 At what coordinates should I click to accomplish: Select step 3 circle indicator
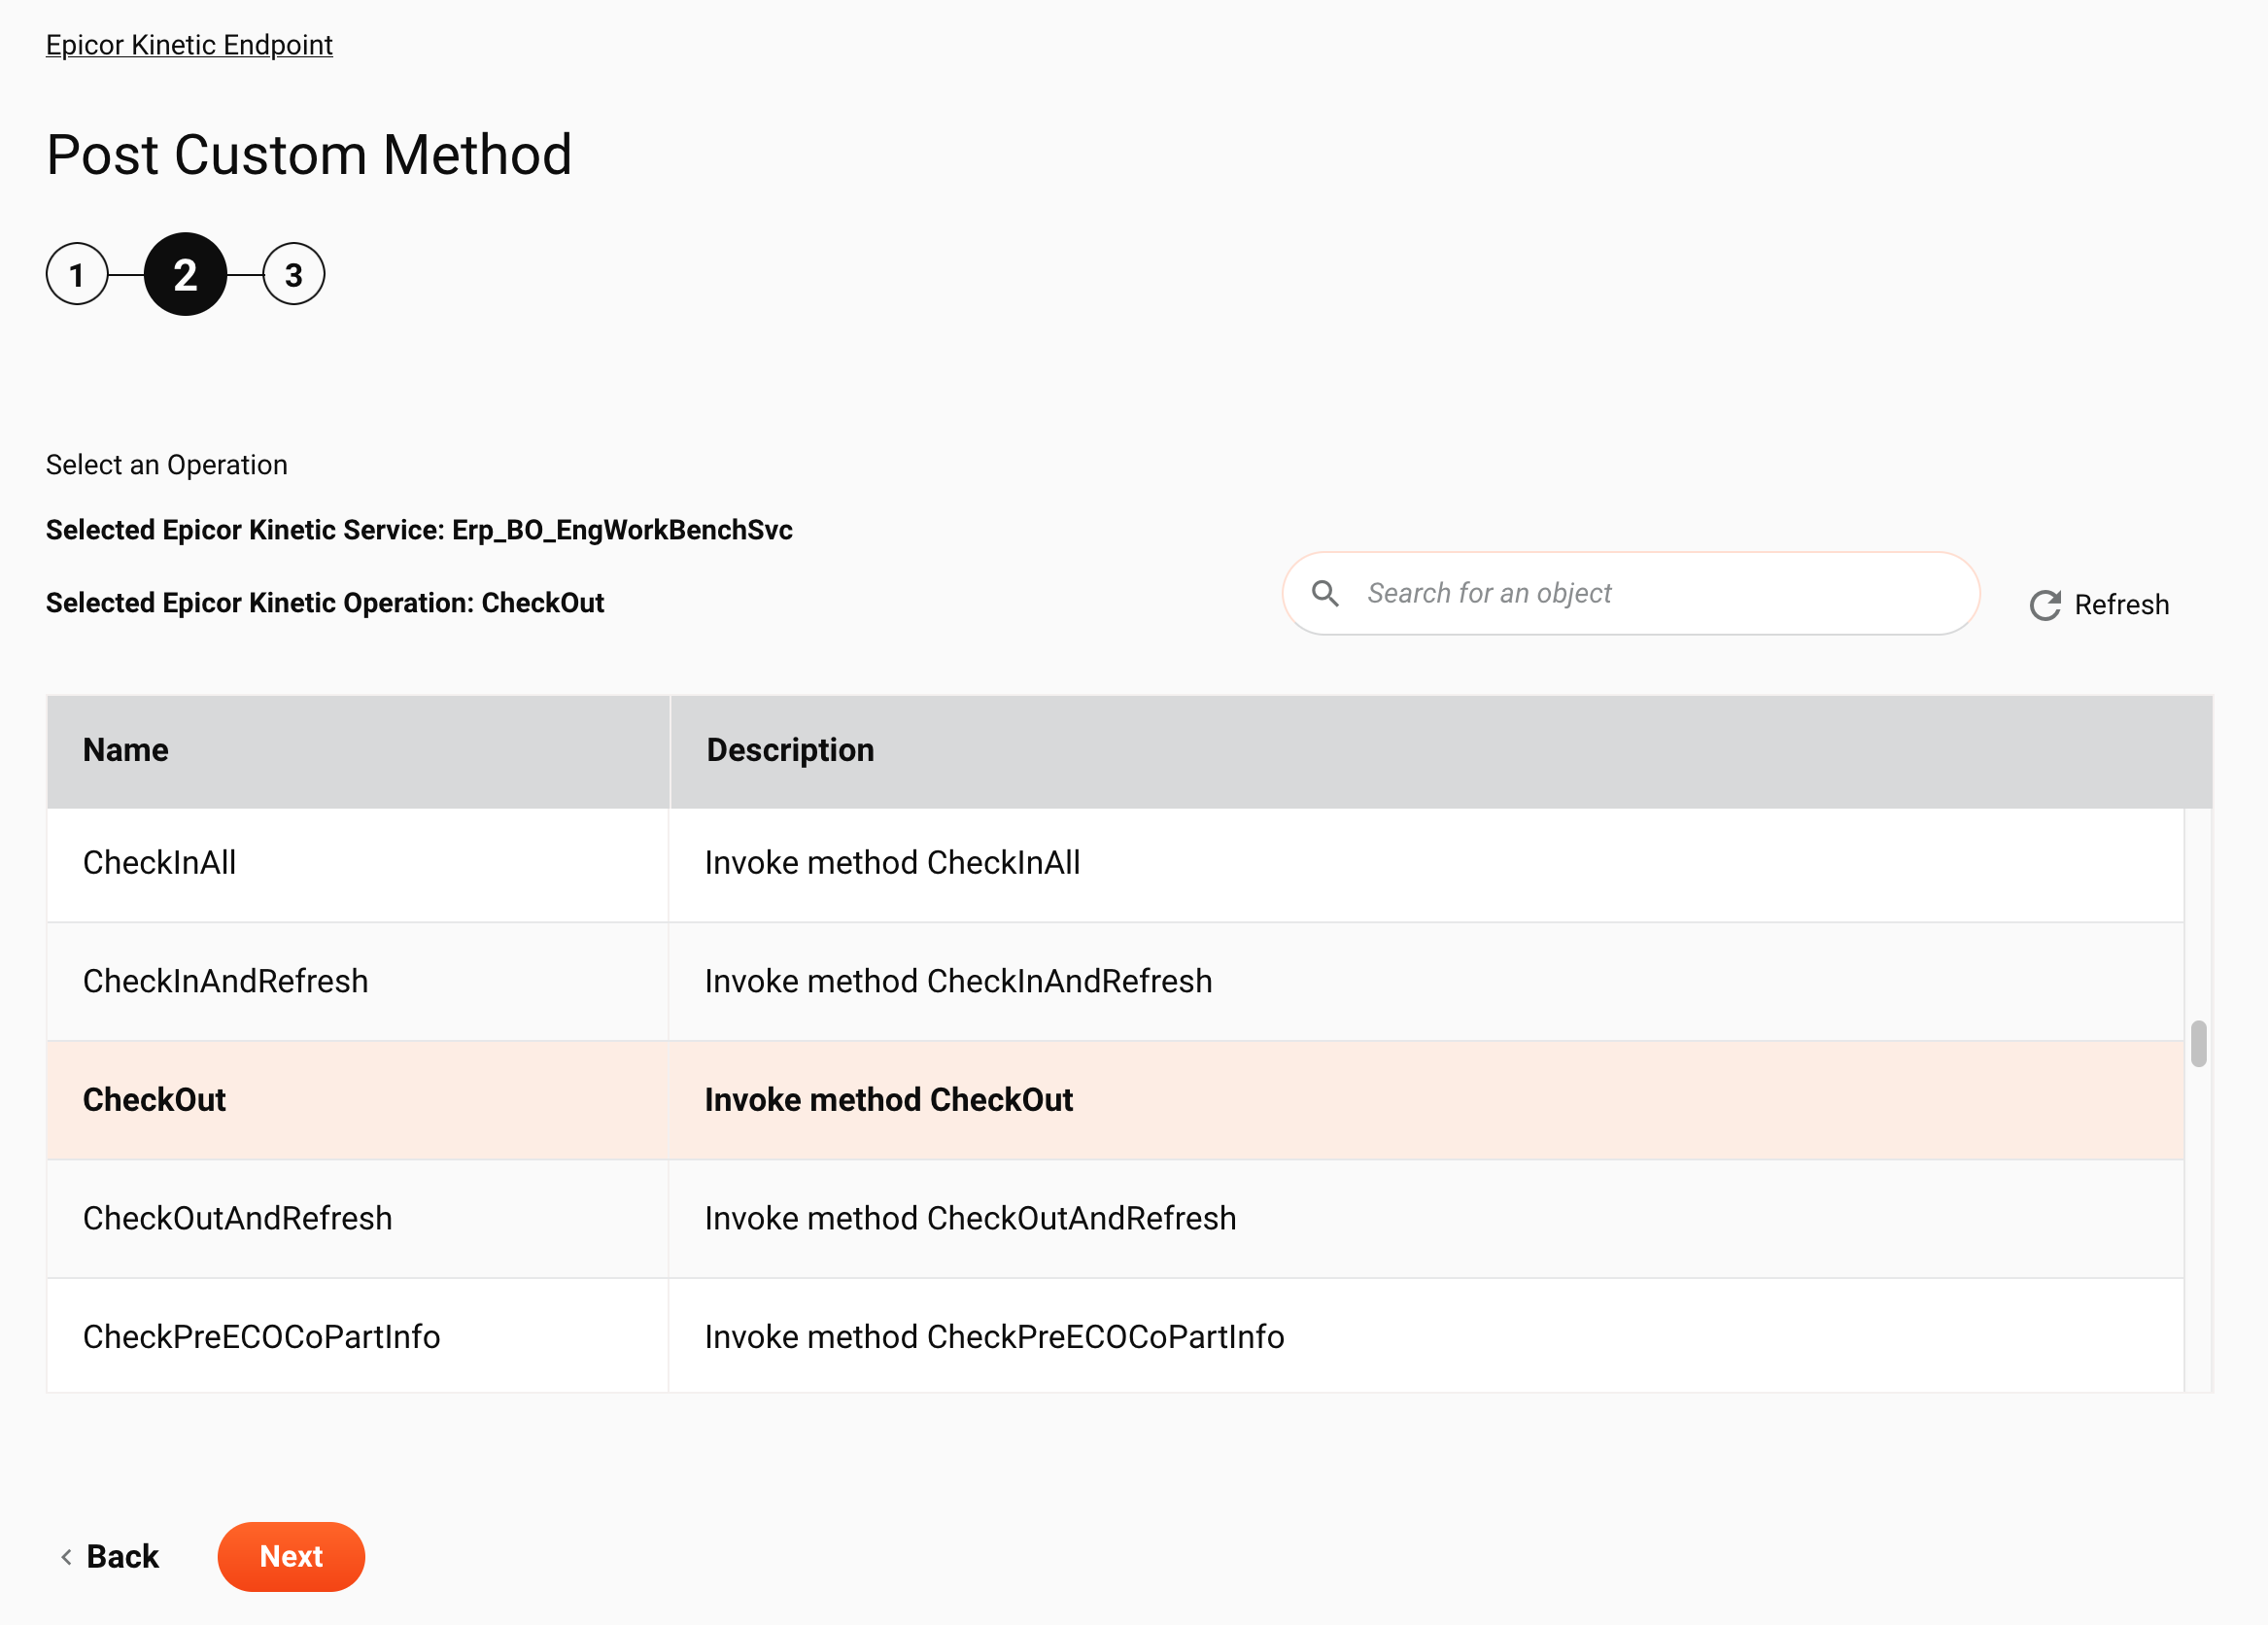(x=292, y=274)
